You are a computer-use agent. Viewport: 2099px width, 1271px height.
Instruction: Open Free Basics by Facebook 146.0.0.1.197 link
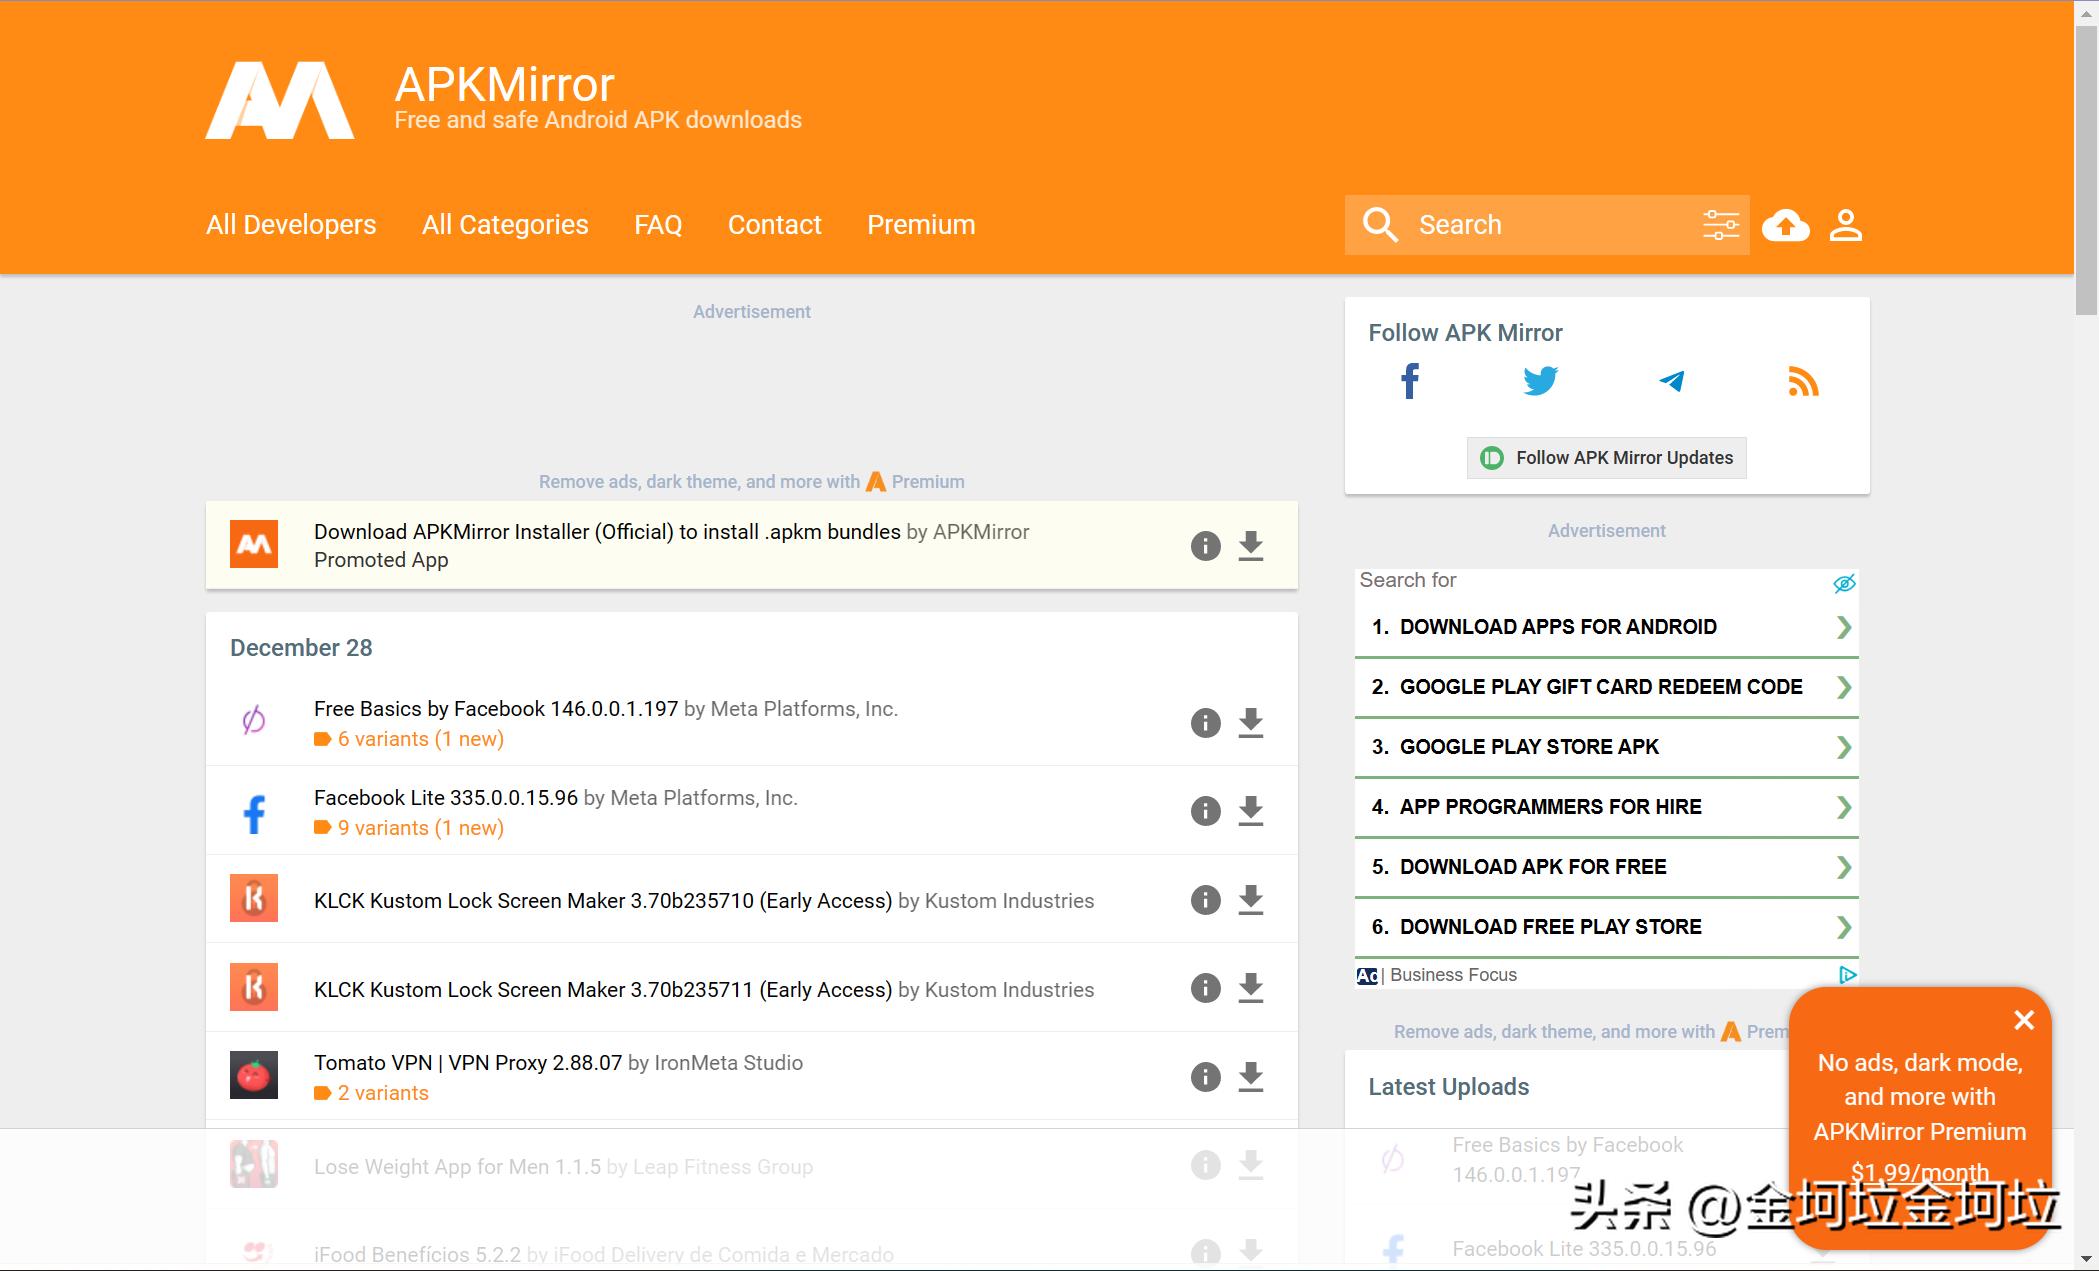click(x=496, y=709)
